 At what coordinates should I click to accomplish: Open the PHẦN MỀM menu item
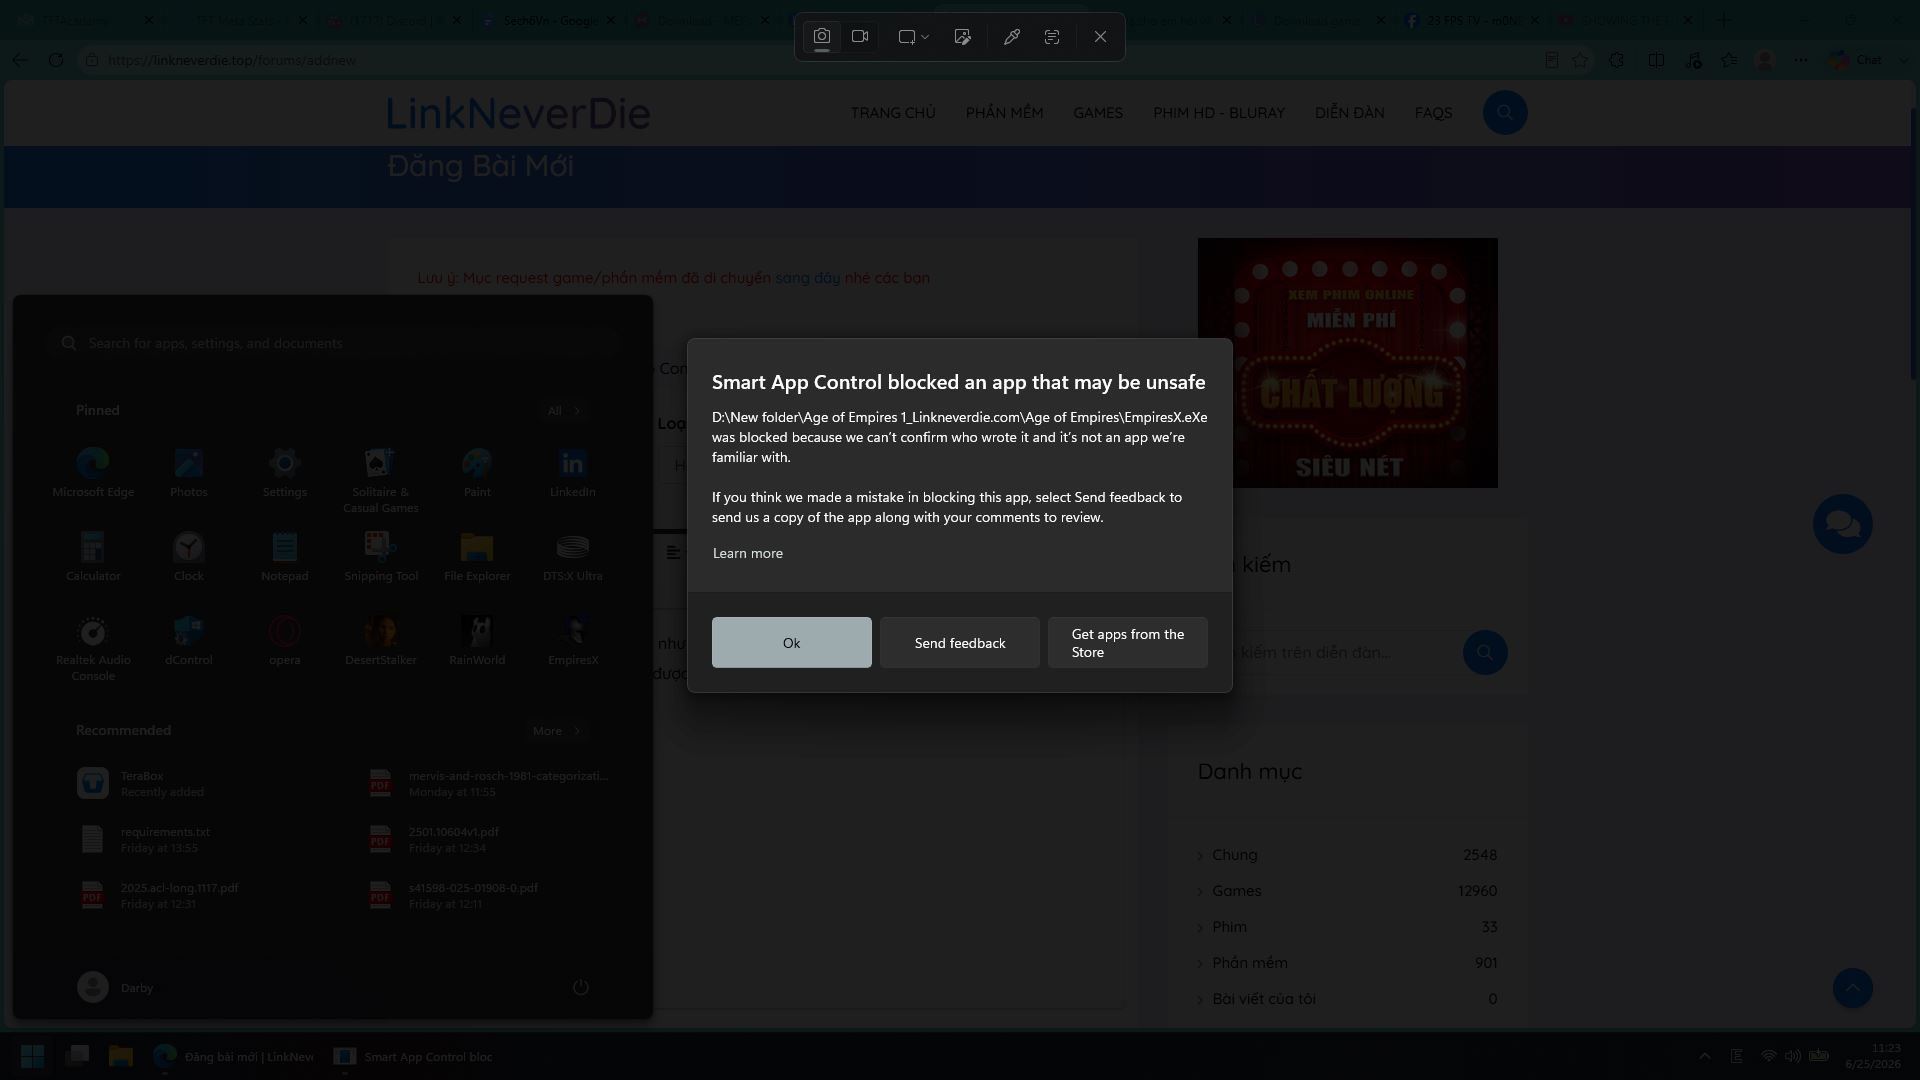1004,113
